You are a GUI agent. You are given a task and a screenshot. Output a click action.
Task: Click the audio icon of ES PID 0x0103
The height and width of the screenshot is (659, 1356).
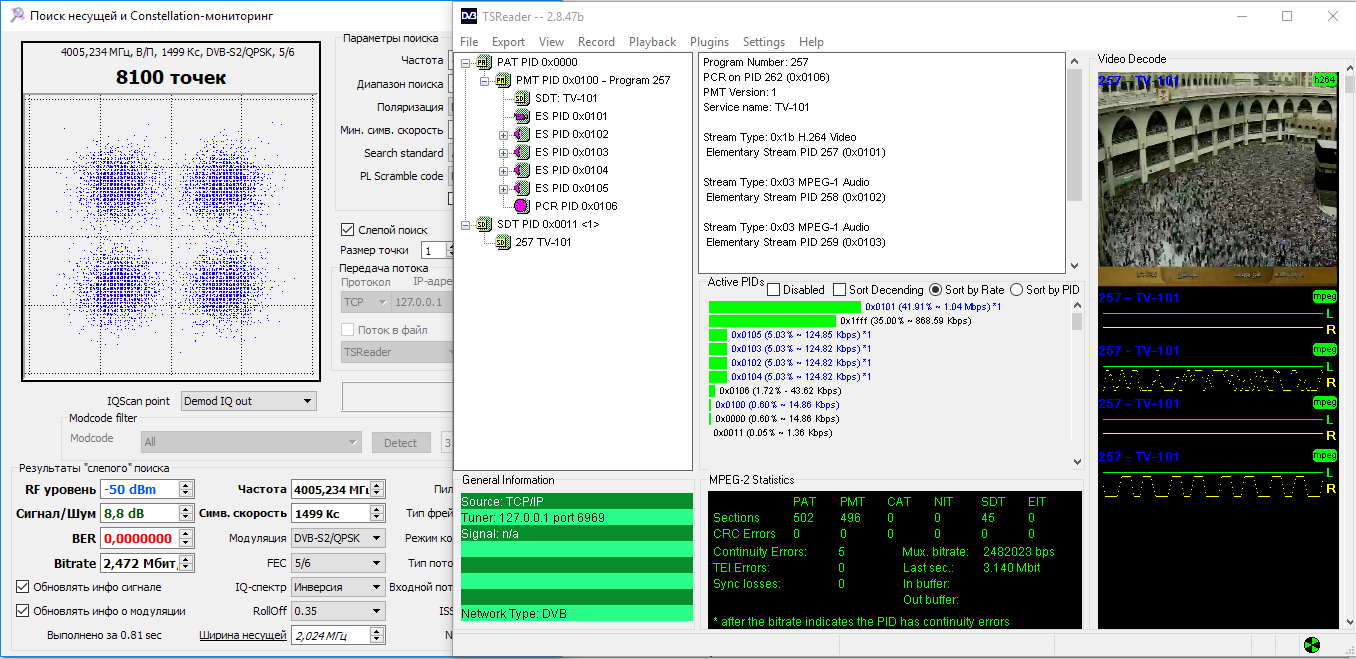tap(522, 152)
